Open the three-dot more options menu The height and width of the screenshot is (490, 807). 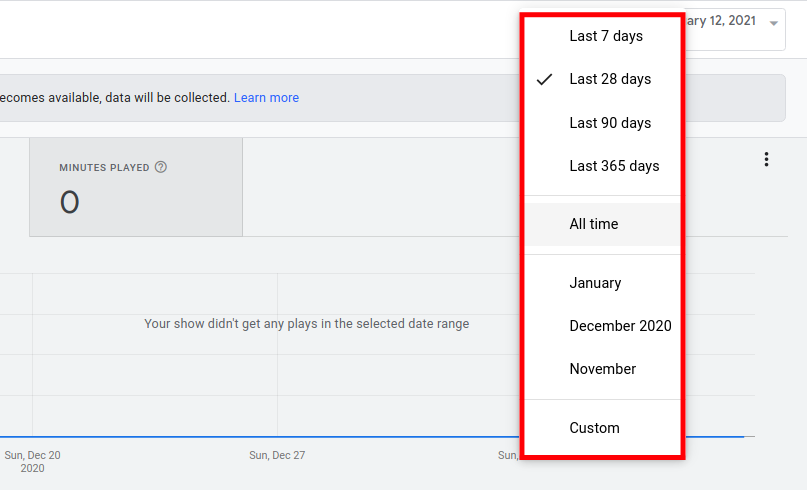pos(766,159)
